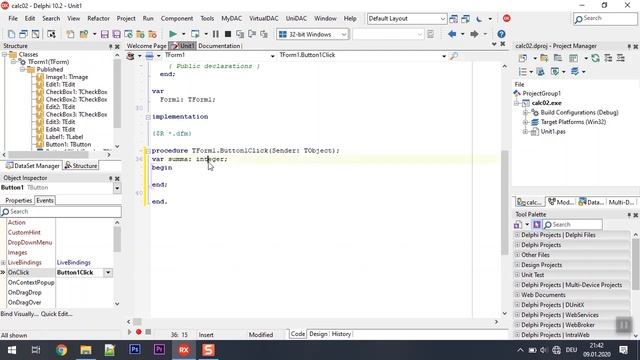
Task: Click the dark theme moon icon
Action: [479, 18]
